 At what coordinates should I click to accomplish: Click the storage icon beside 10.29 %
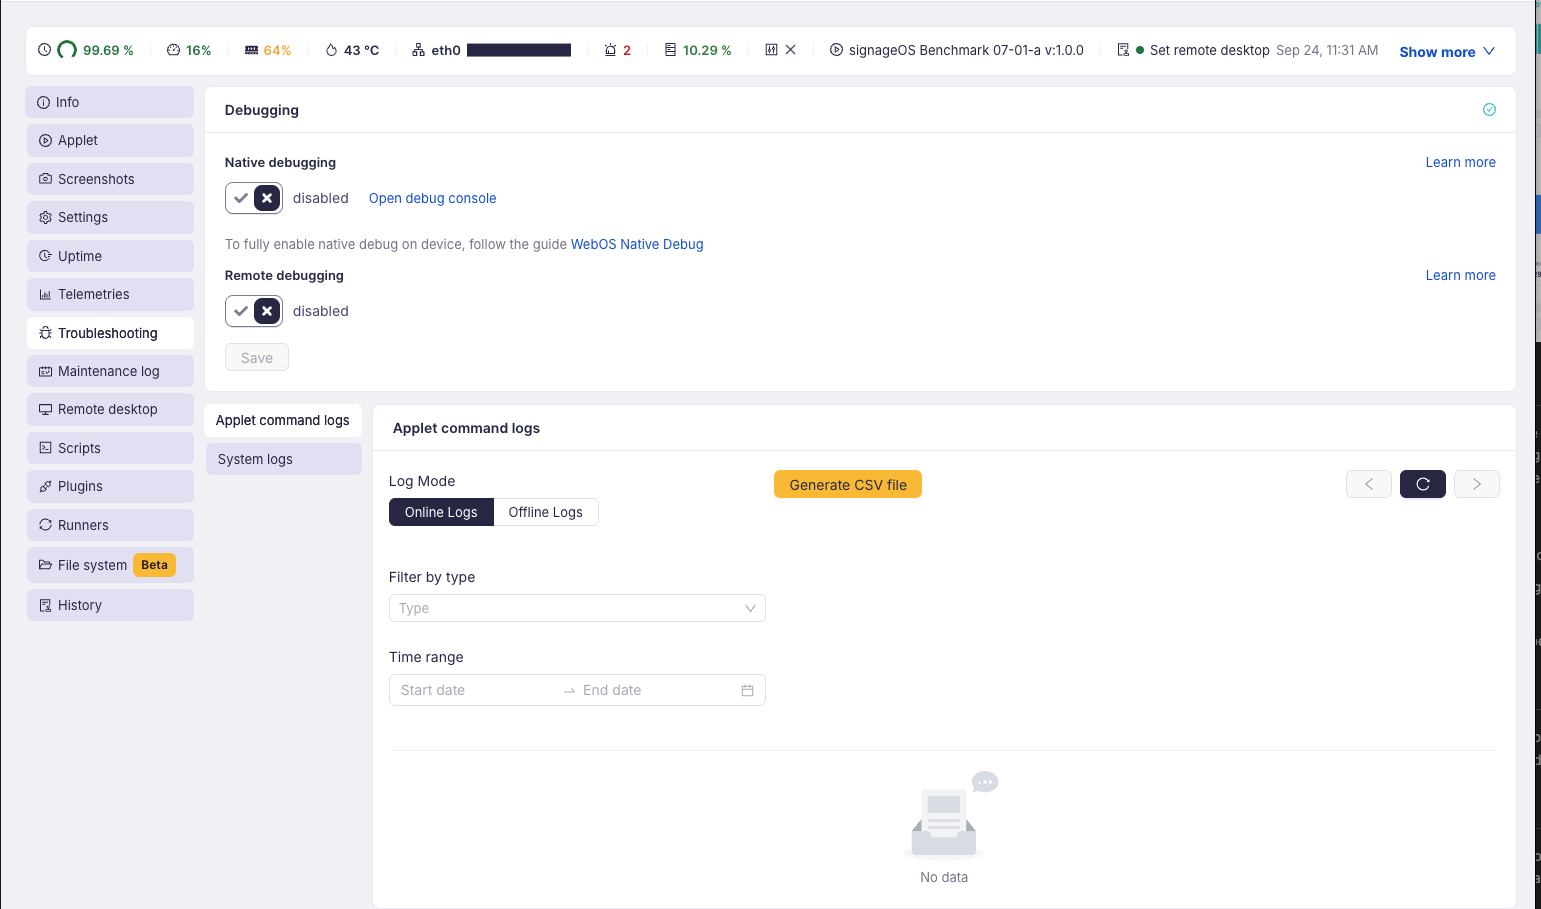coord(670,50)
